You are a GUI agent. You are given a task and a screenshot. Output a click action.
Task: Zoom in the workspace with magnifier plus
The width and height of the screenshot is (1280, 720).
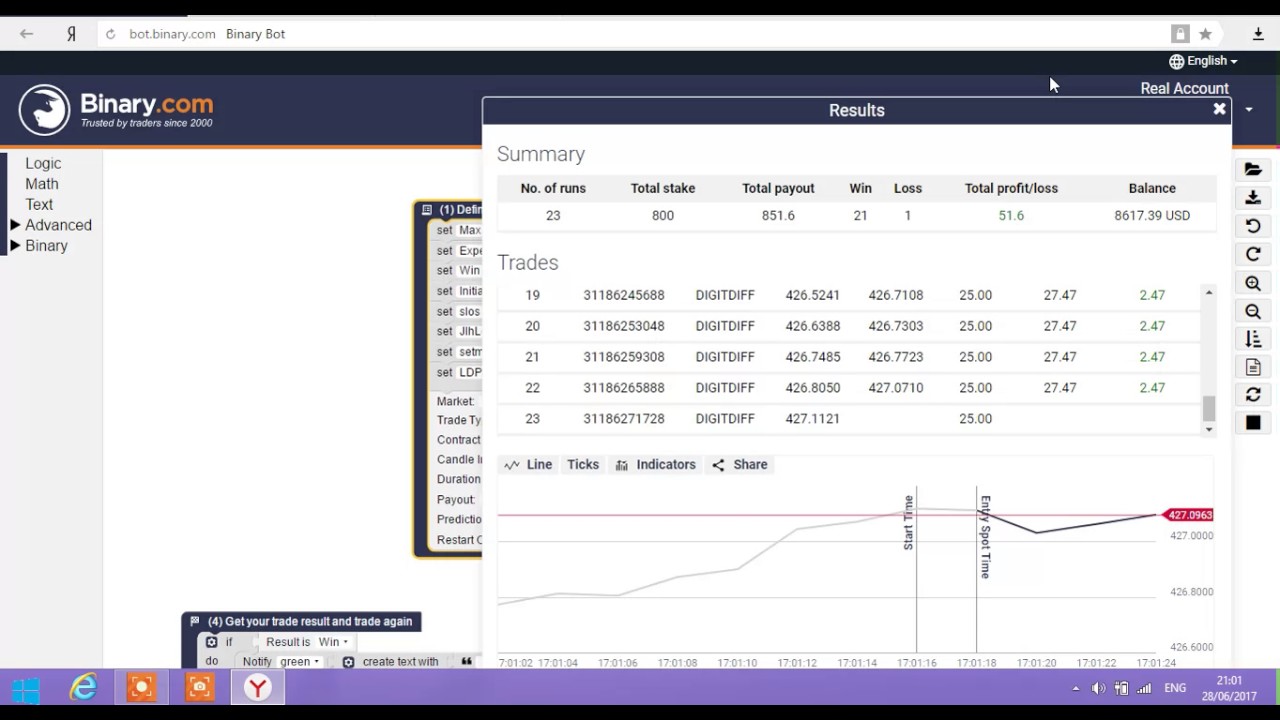coord(1253,283)
